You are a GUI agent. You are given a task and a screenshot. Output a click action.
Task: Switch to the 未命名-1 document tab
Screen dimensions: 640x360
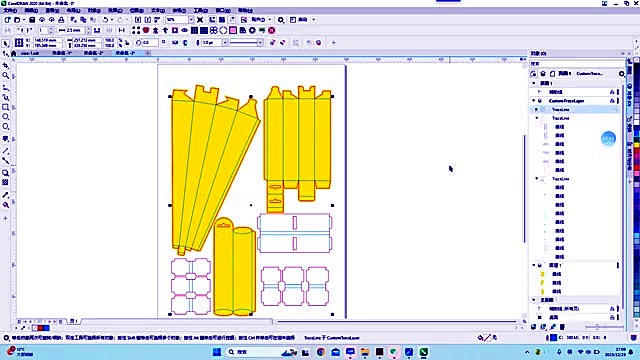click(62, 53)
